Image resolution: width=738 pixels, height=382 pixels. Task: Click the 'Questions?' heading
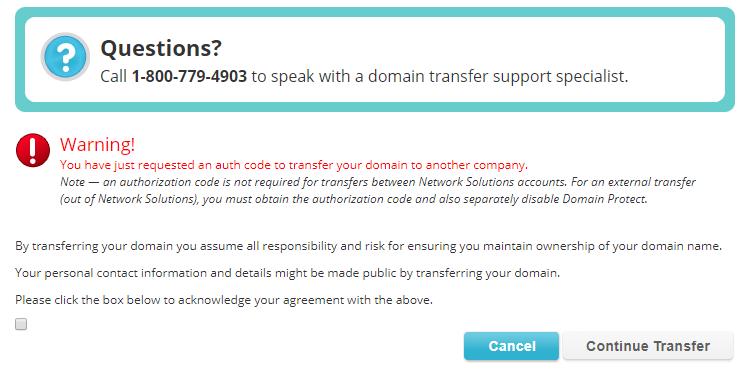[161, 48]
